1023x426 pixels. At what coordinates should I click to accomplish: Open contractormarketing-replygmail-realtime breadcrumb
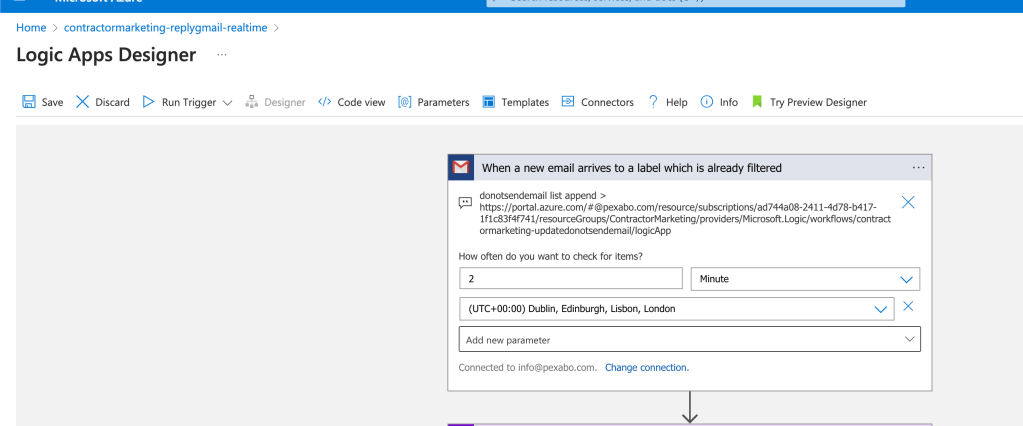coord(166,28)
